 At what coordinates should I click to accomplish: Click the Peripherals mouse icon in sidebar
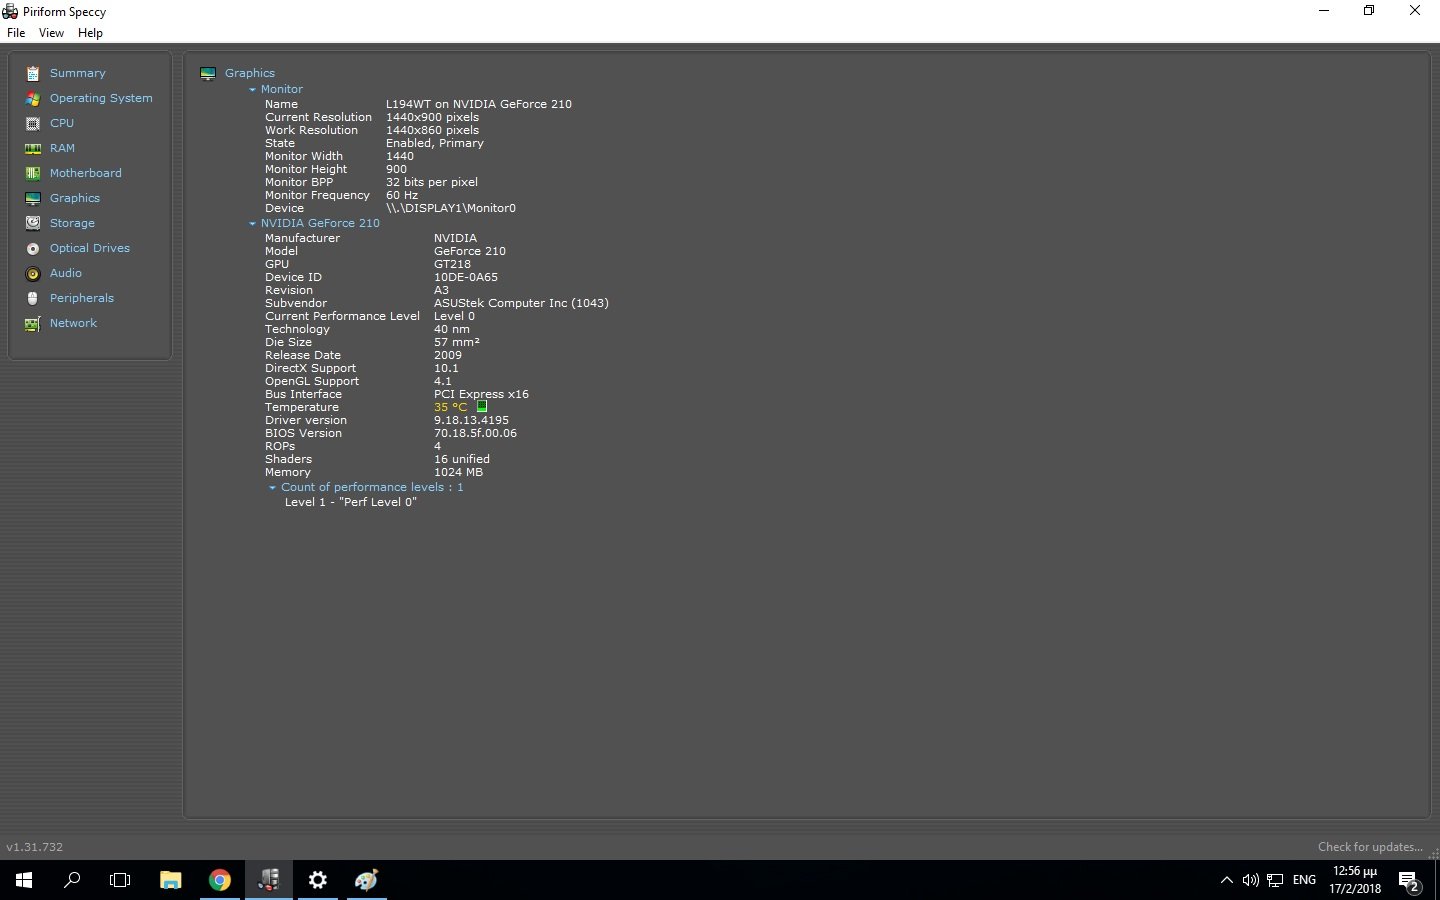coord(33,298)
